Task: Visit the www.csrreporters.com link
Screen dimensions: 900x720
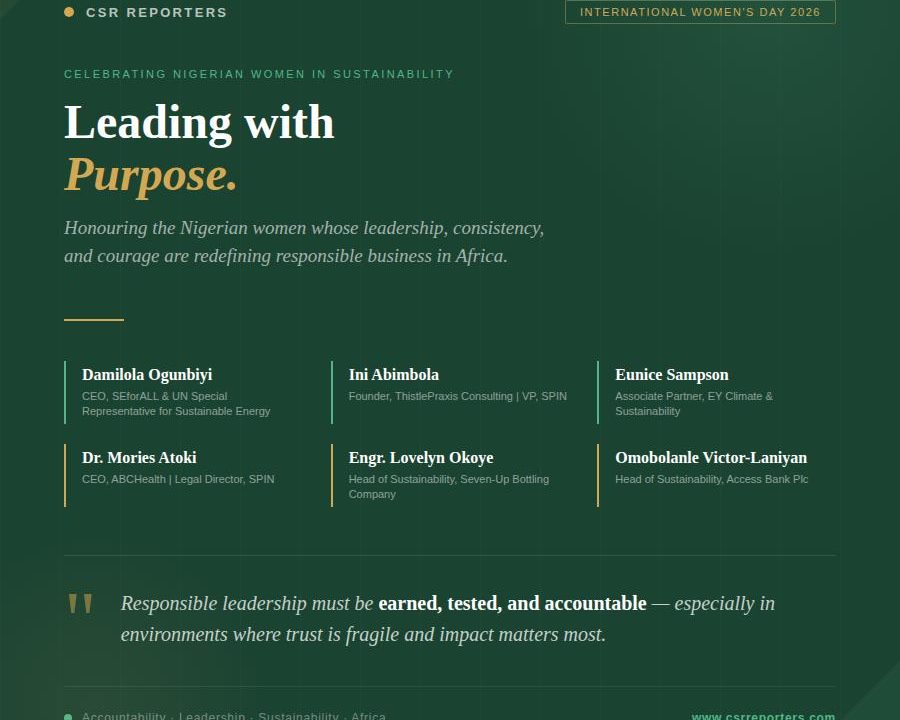Action: click(763, 716)
